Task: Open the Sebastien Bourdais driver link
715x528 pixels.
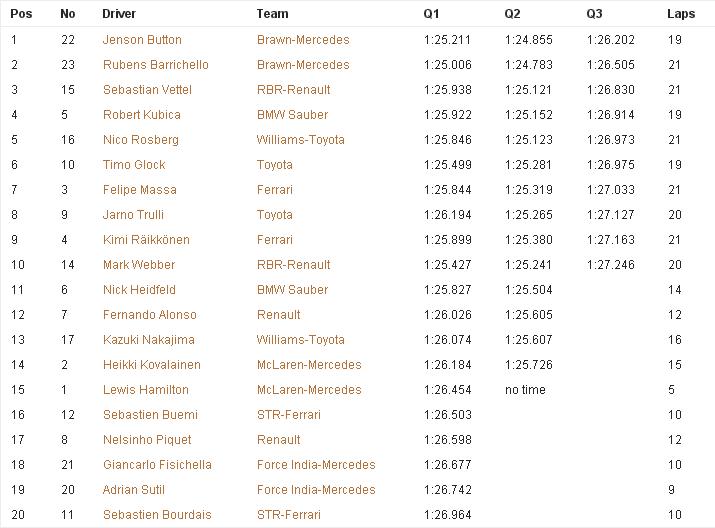Action: pyautogui.click(x=157, y=515)
